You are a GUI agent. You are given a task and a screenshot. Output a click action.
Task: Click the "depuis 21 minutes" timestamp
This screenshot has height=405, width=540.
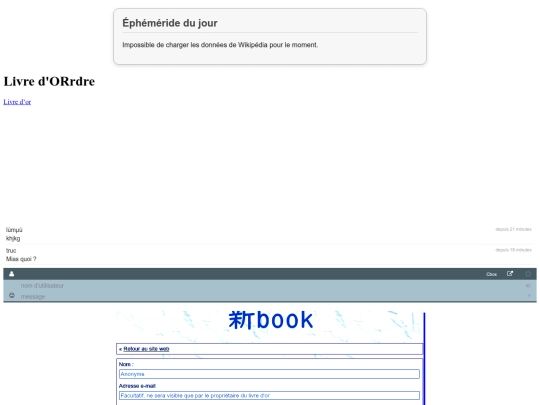tap(513, 229)
